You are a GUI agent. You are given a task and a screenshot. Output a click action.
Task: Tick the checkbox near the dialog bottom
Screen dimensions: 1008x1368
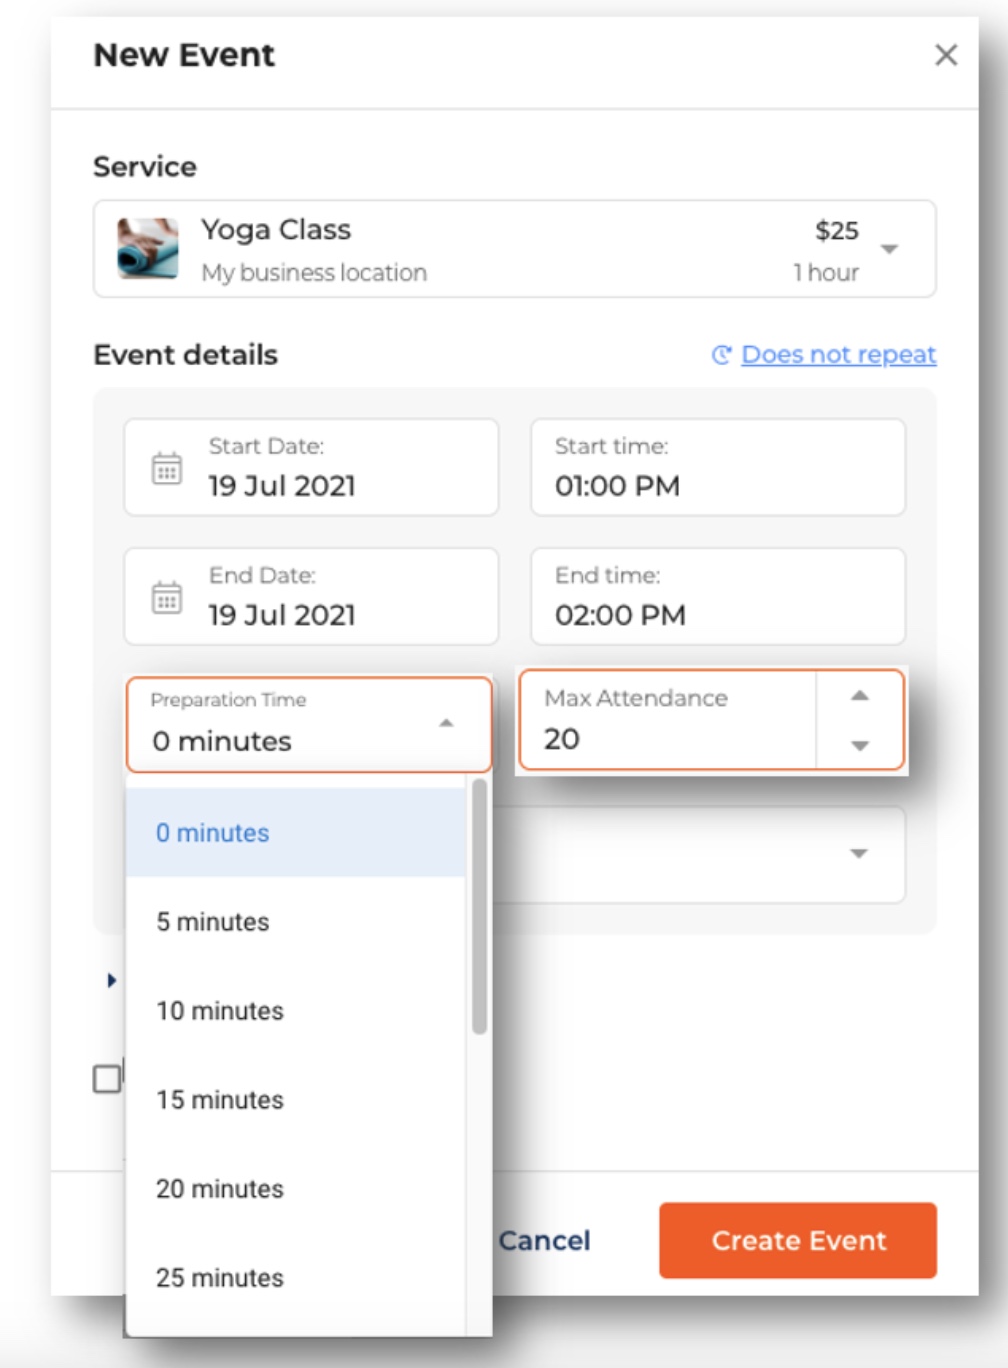[x=107, y=1079]
